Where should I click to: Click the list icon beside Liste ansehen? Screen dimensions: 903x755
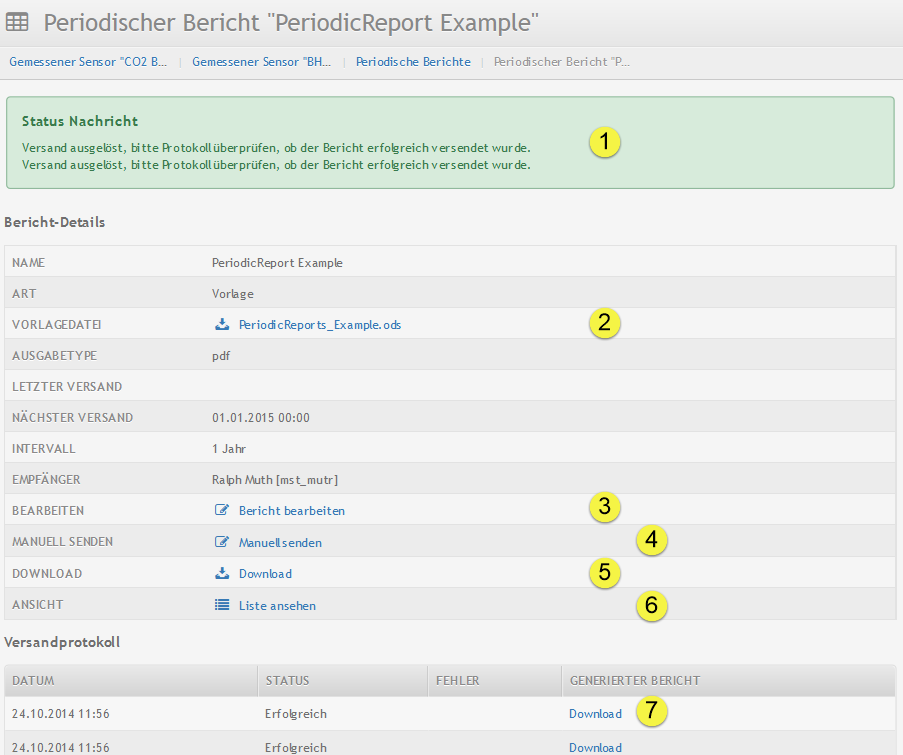click(x=222, y=605)
